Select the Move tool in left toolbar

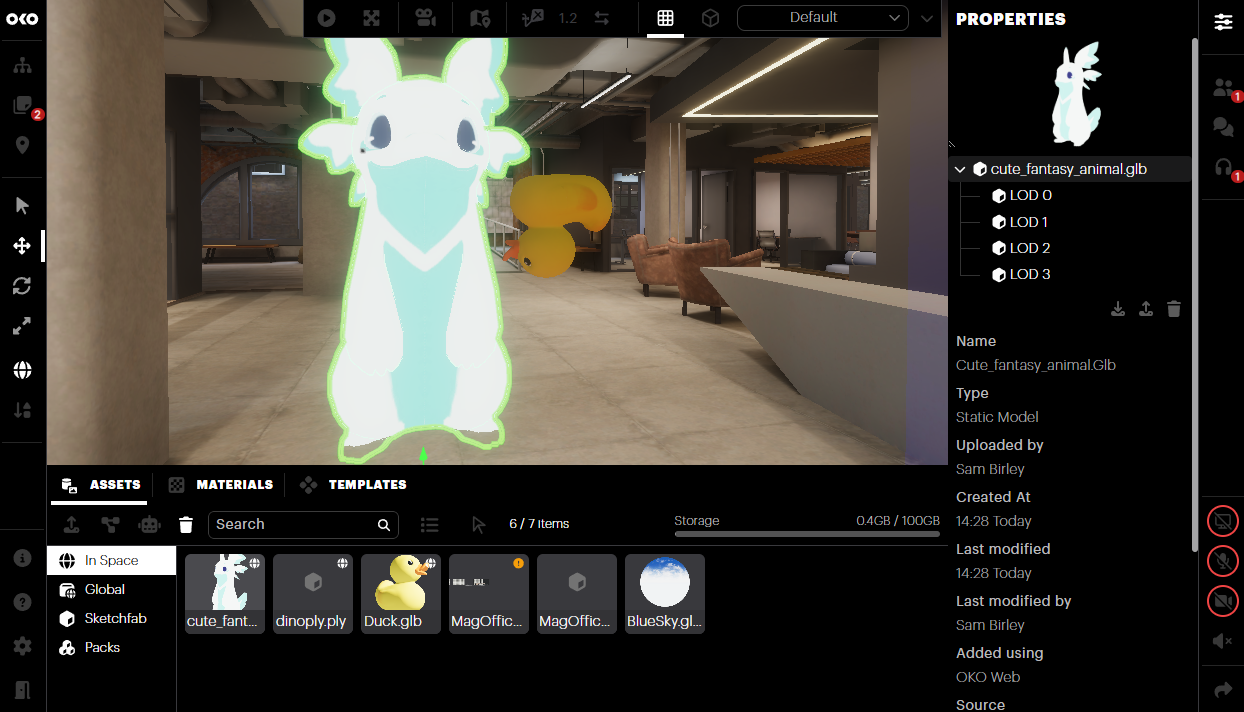point(22,246)
